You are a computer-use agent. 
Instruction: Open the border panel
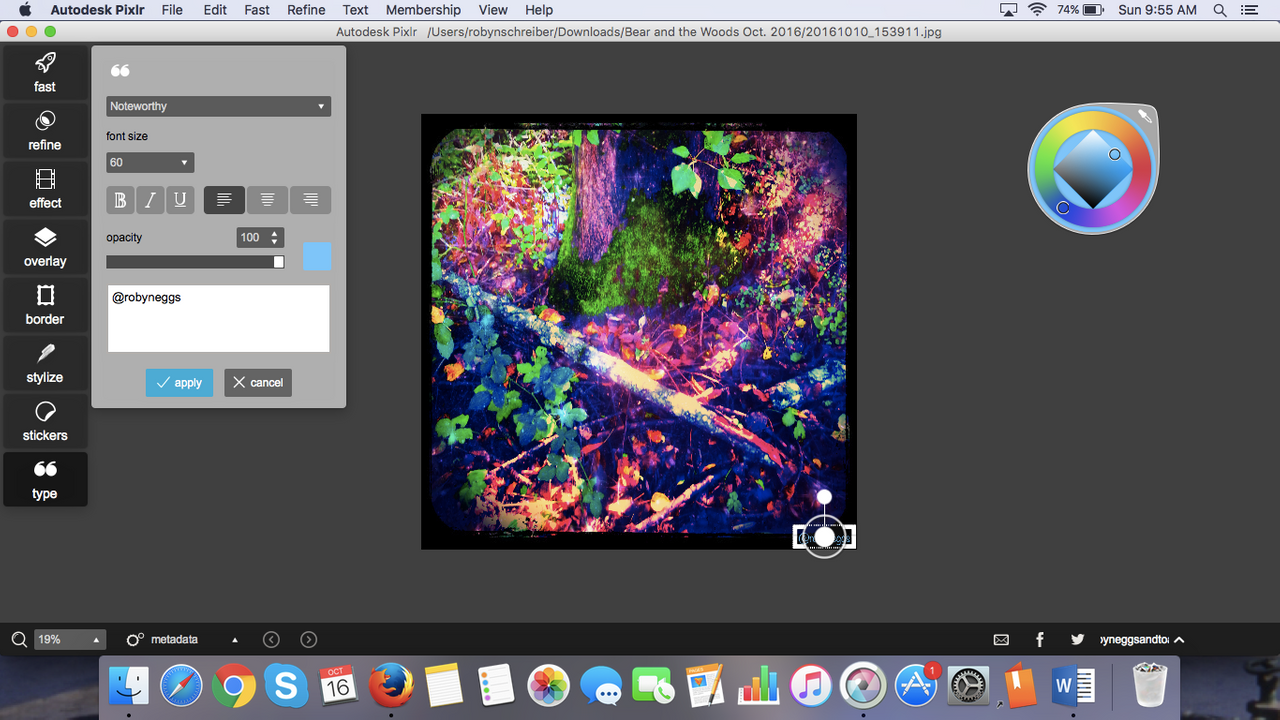(x=45, y=305)
